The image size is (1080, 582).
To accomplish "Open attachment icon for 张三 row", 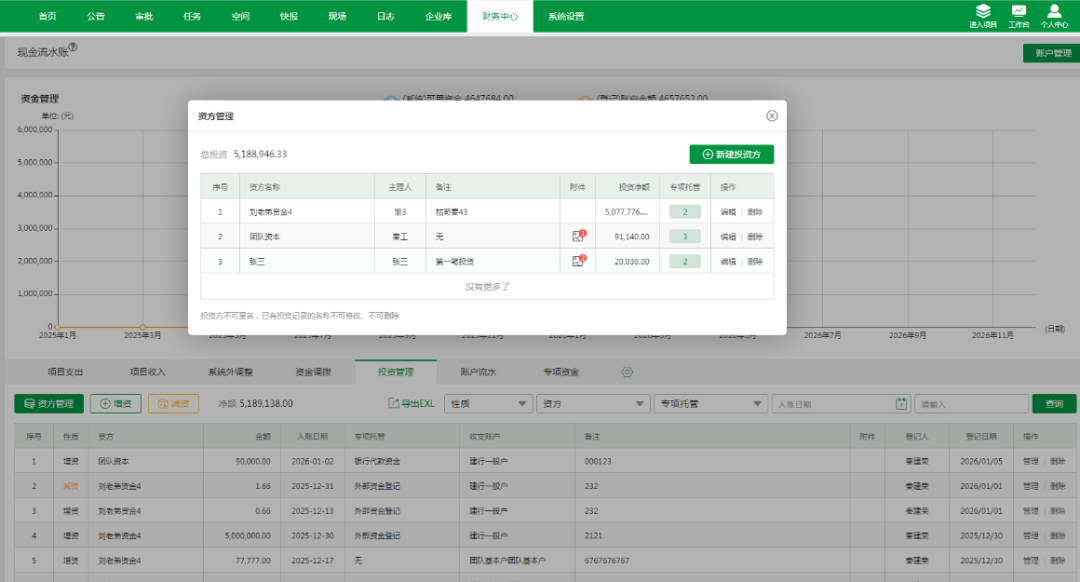I will tap(578, 261).
